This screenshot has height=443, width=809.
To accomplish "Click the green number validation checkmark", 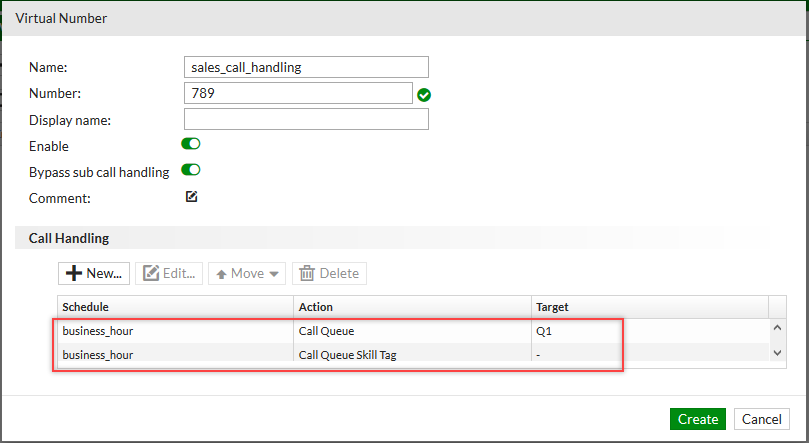I will [x=424, y=95].
